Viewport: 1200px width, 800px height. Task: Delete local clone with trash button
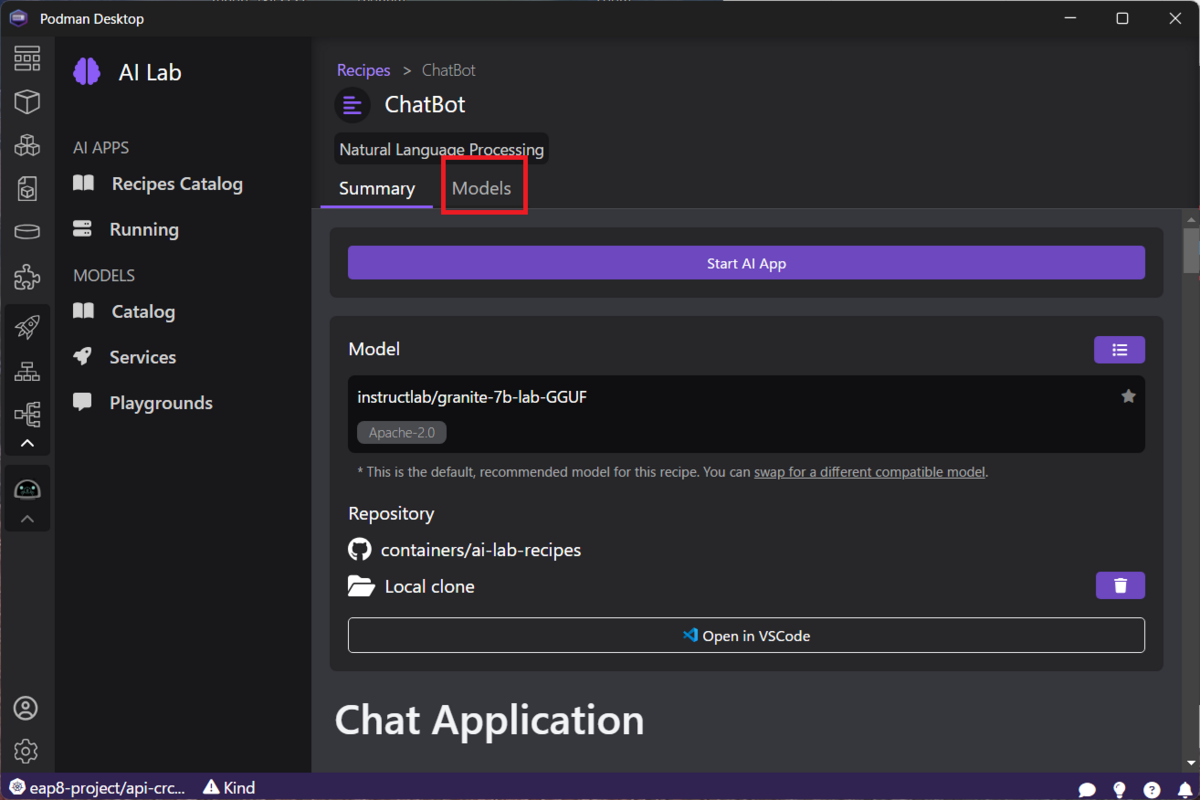click(1120, 585)
